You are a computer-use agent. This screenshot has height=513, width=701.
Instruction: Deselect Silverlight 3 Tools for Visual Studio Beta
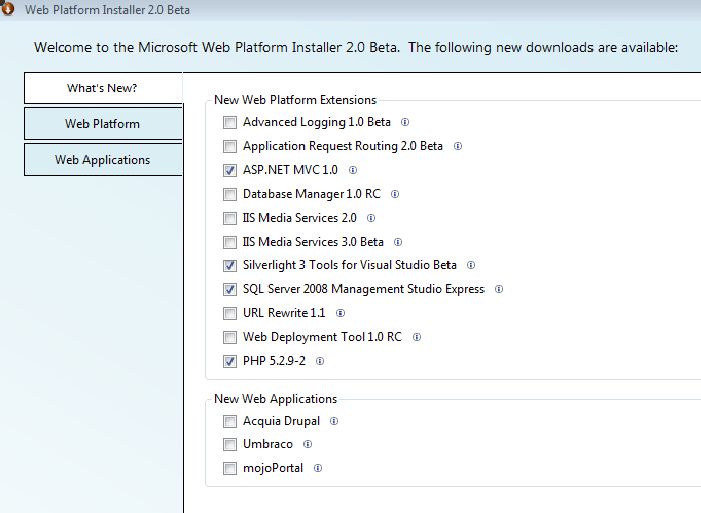coord(230,266)
